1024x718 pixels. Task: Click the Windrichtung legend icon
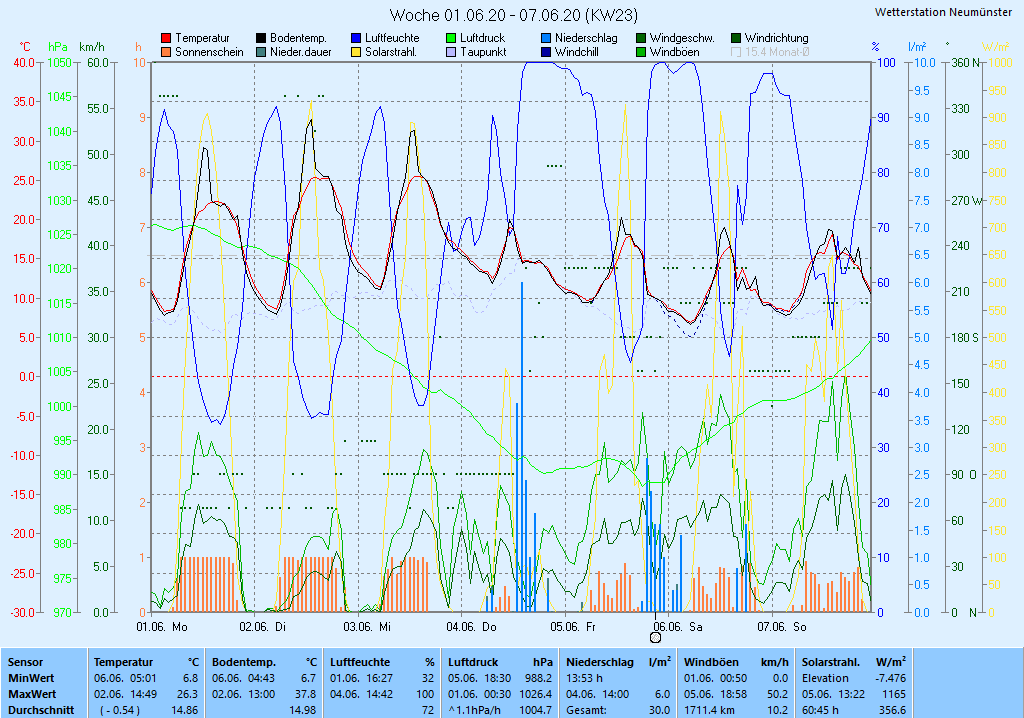(737, 38)
